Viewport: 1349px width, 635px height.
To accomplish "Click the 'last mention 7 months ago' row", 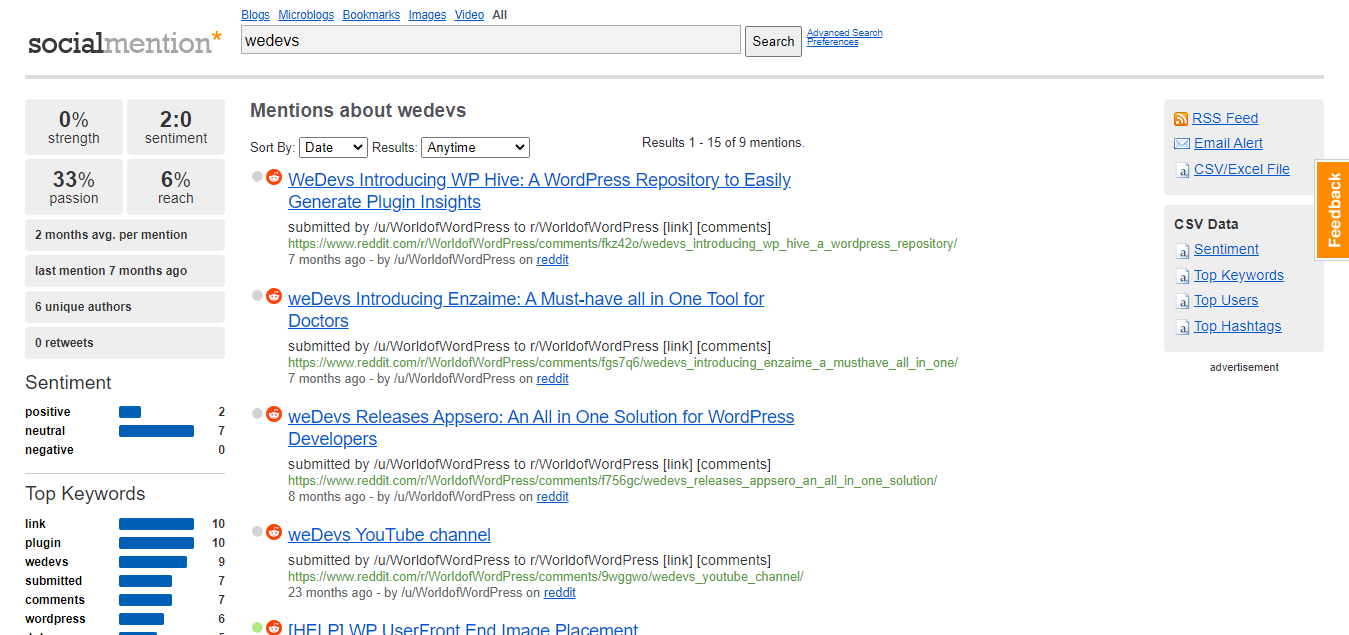I will 125,271.
